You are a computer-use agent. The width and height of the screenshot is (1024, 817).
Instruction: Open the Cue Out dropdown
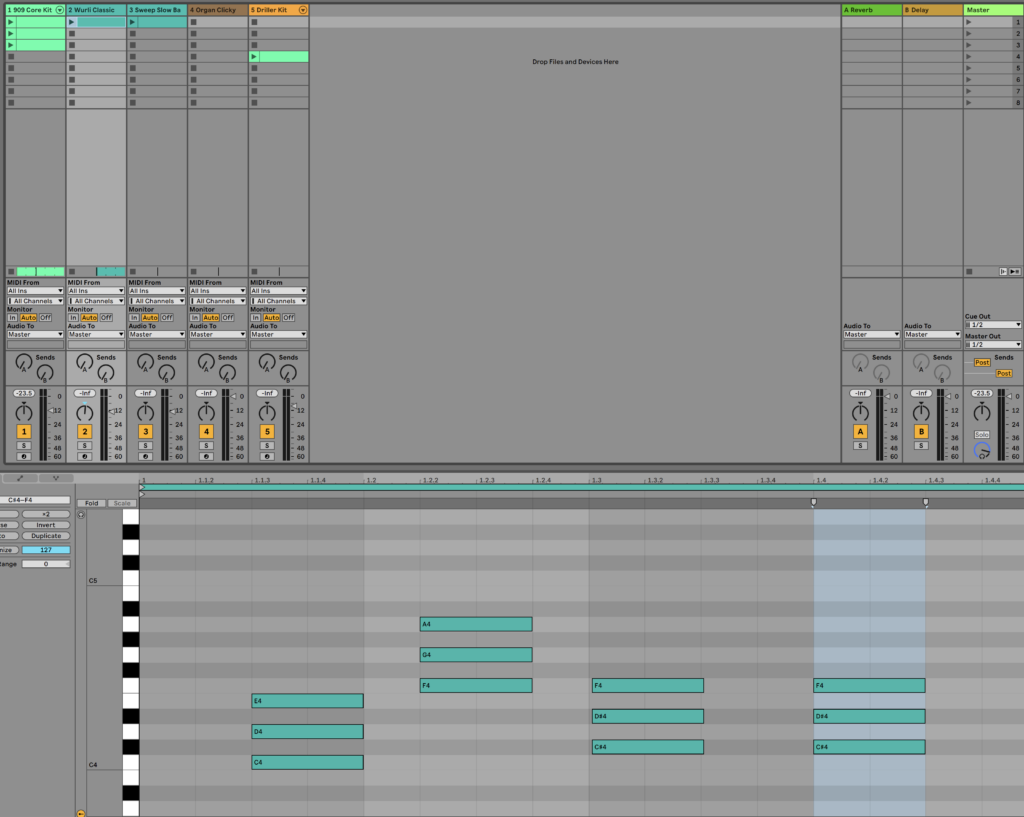(x=993, y=325)
